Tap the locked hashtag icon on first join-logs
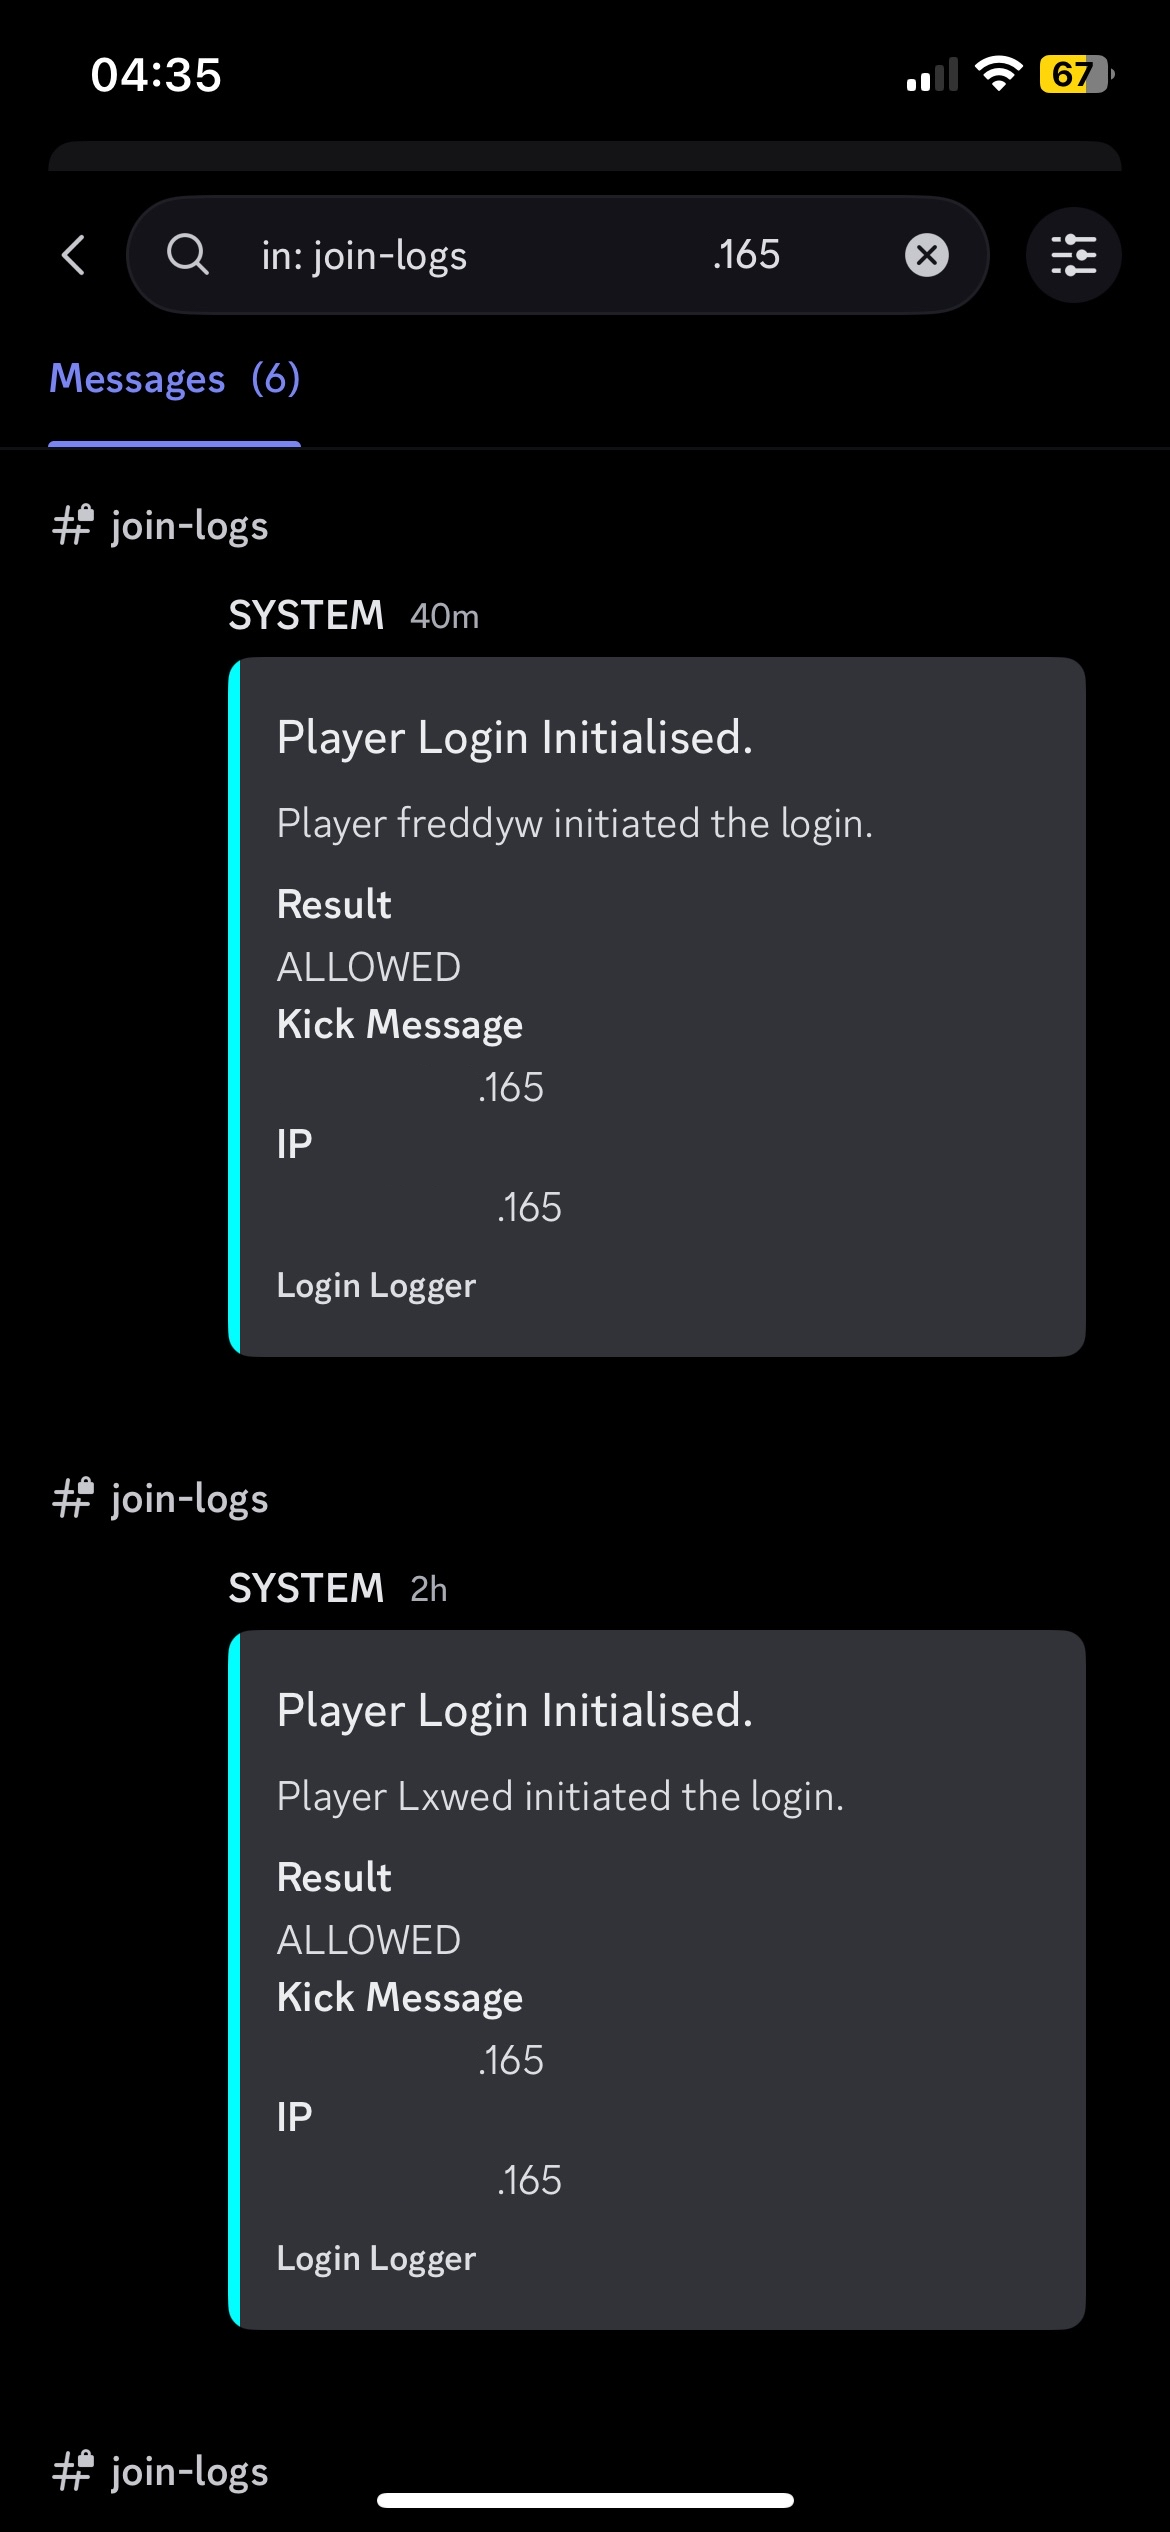Screen dimensions: 1170x2532 pos(73,525)
